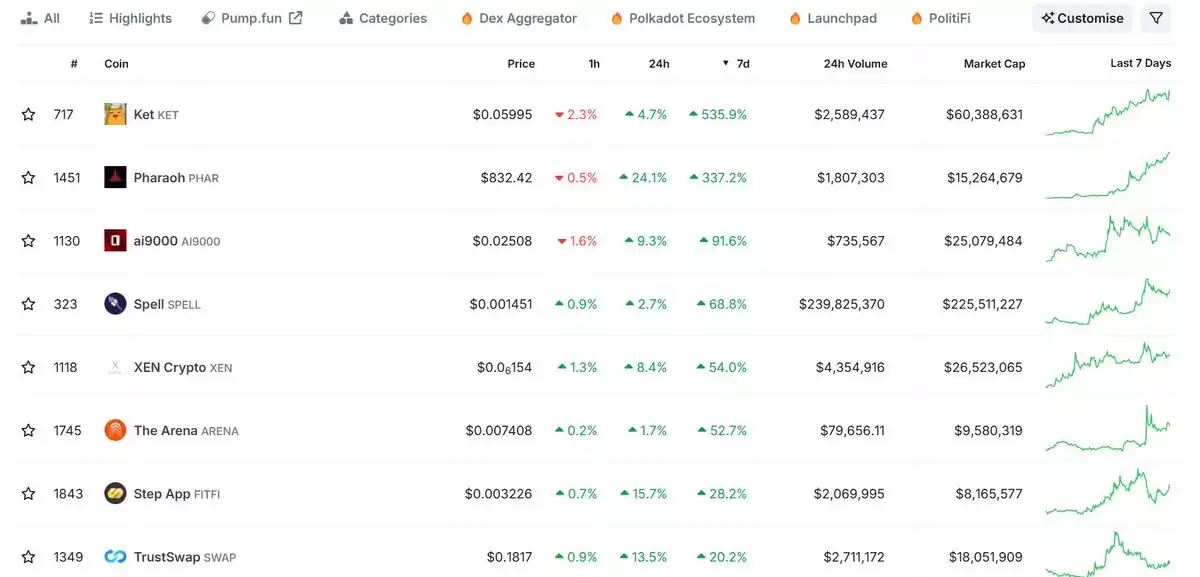Open the filter funnel icon
1200x577 pixels.
coord(1156,18)
